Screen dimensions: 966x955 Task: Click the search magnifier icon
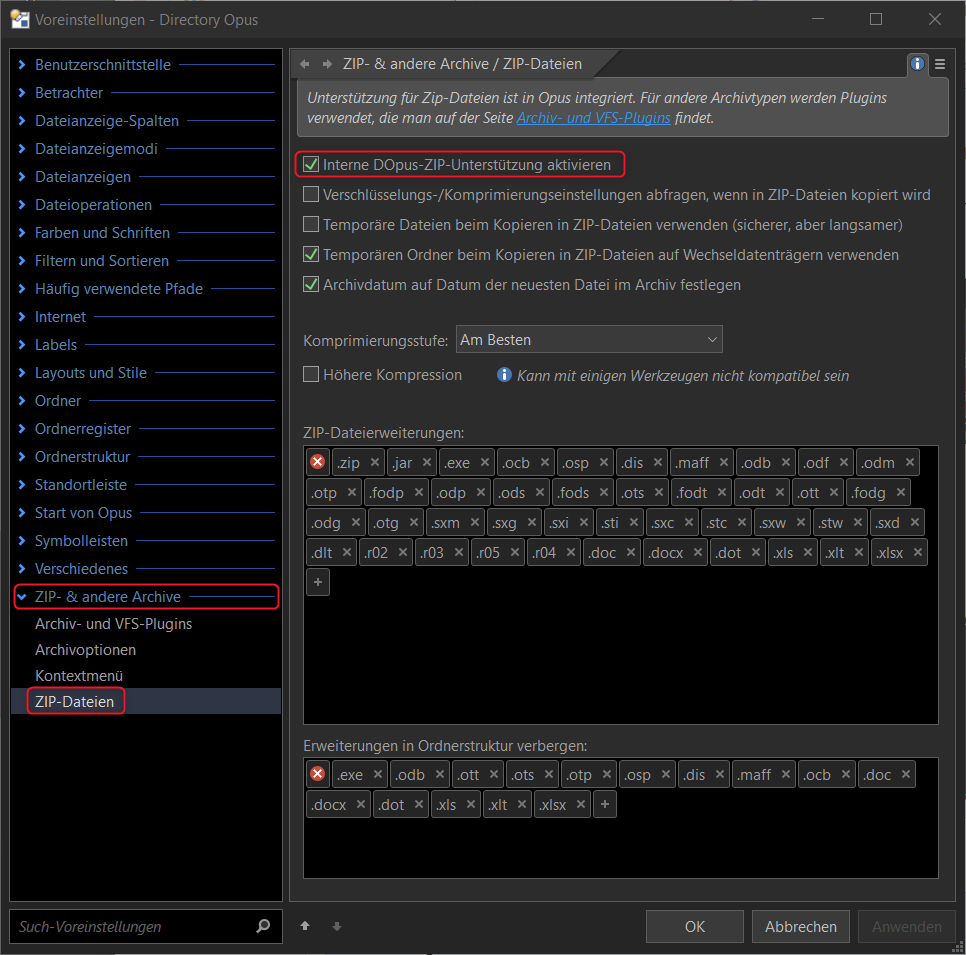[x=263, y=926]
